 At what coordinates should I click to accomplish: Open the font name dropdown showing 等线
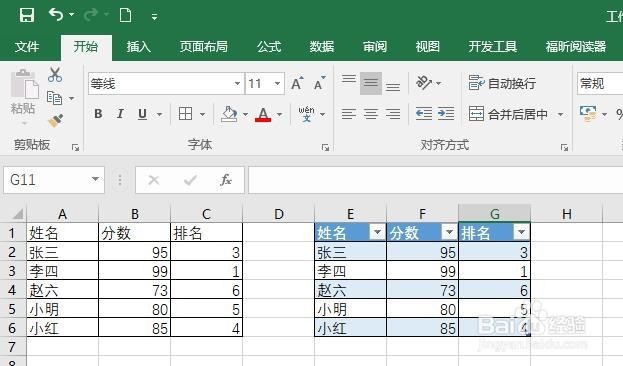click(237, 83)
